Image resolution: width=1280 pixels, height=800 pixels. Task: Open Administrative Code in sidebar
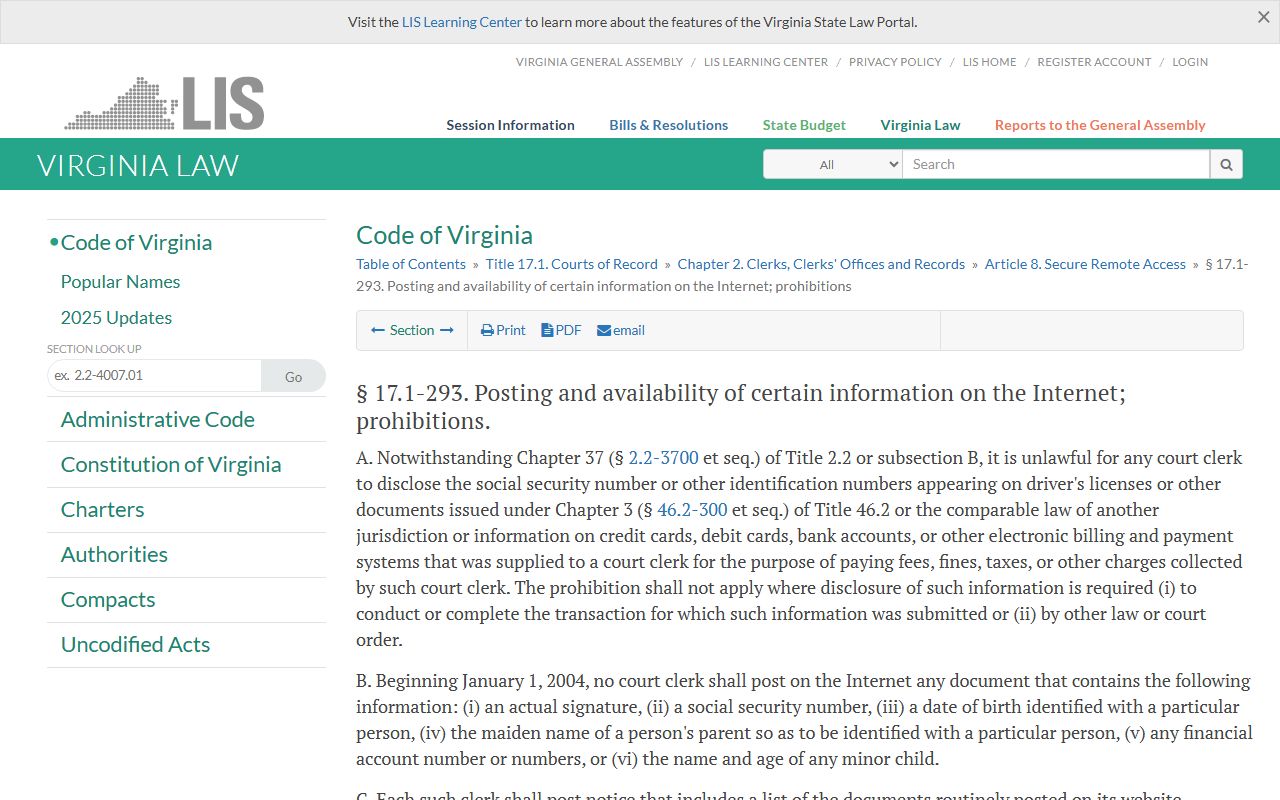pos(158,420)
